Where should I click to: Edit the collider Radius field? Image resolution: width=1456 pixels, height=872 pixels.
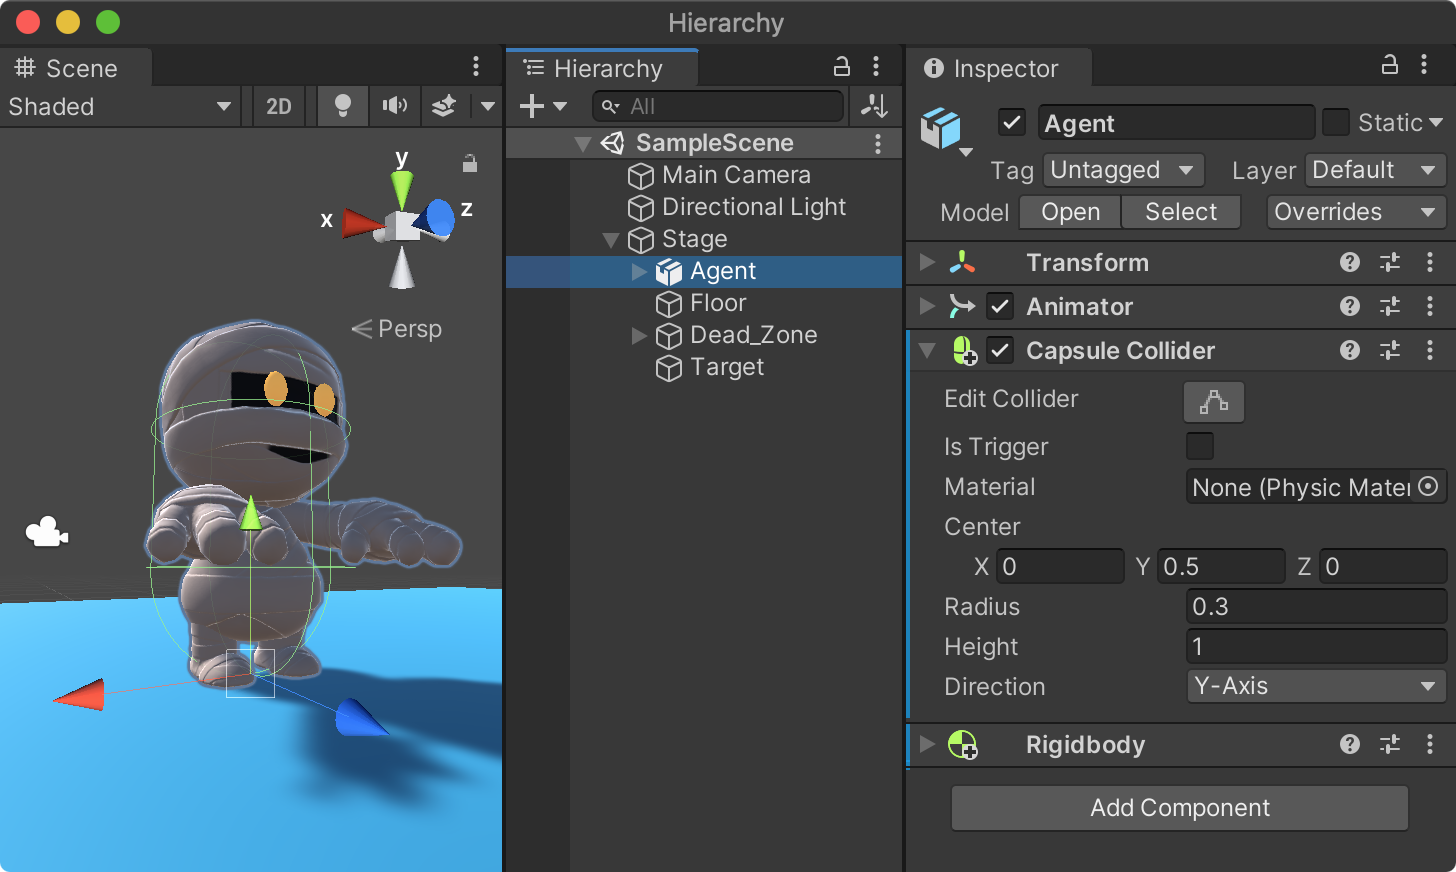click(1316, 606)
